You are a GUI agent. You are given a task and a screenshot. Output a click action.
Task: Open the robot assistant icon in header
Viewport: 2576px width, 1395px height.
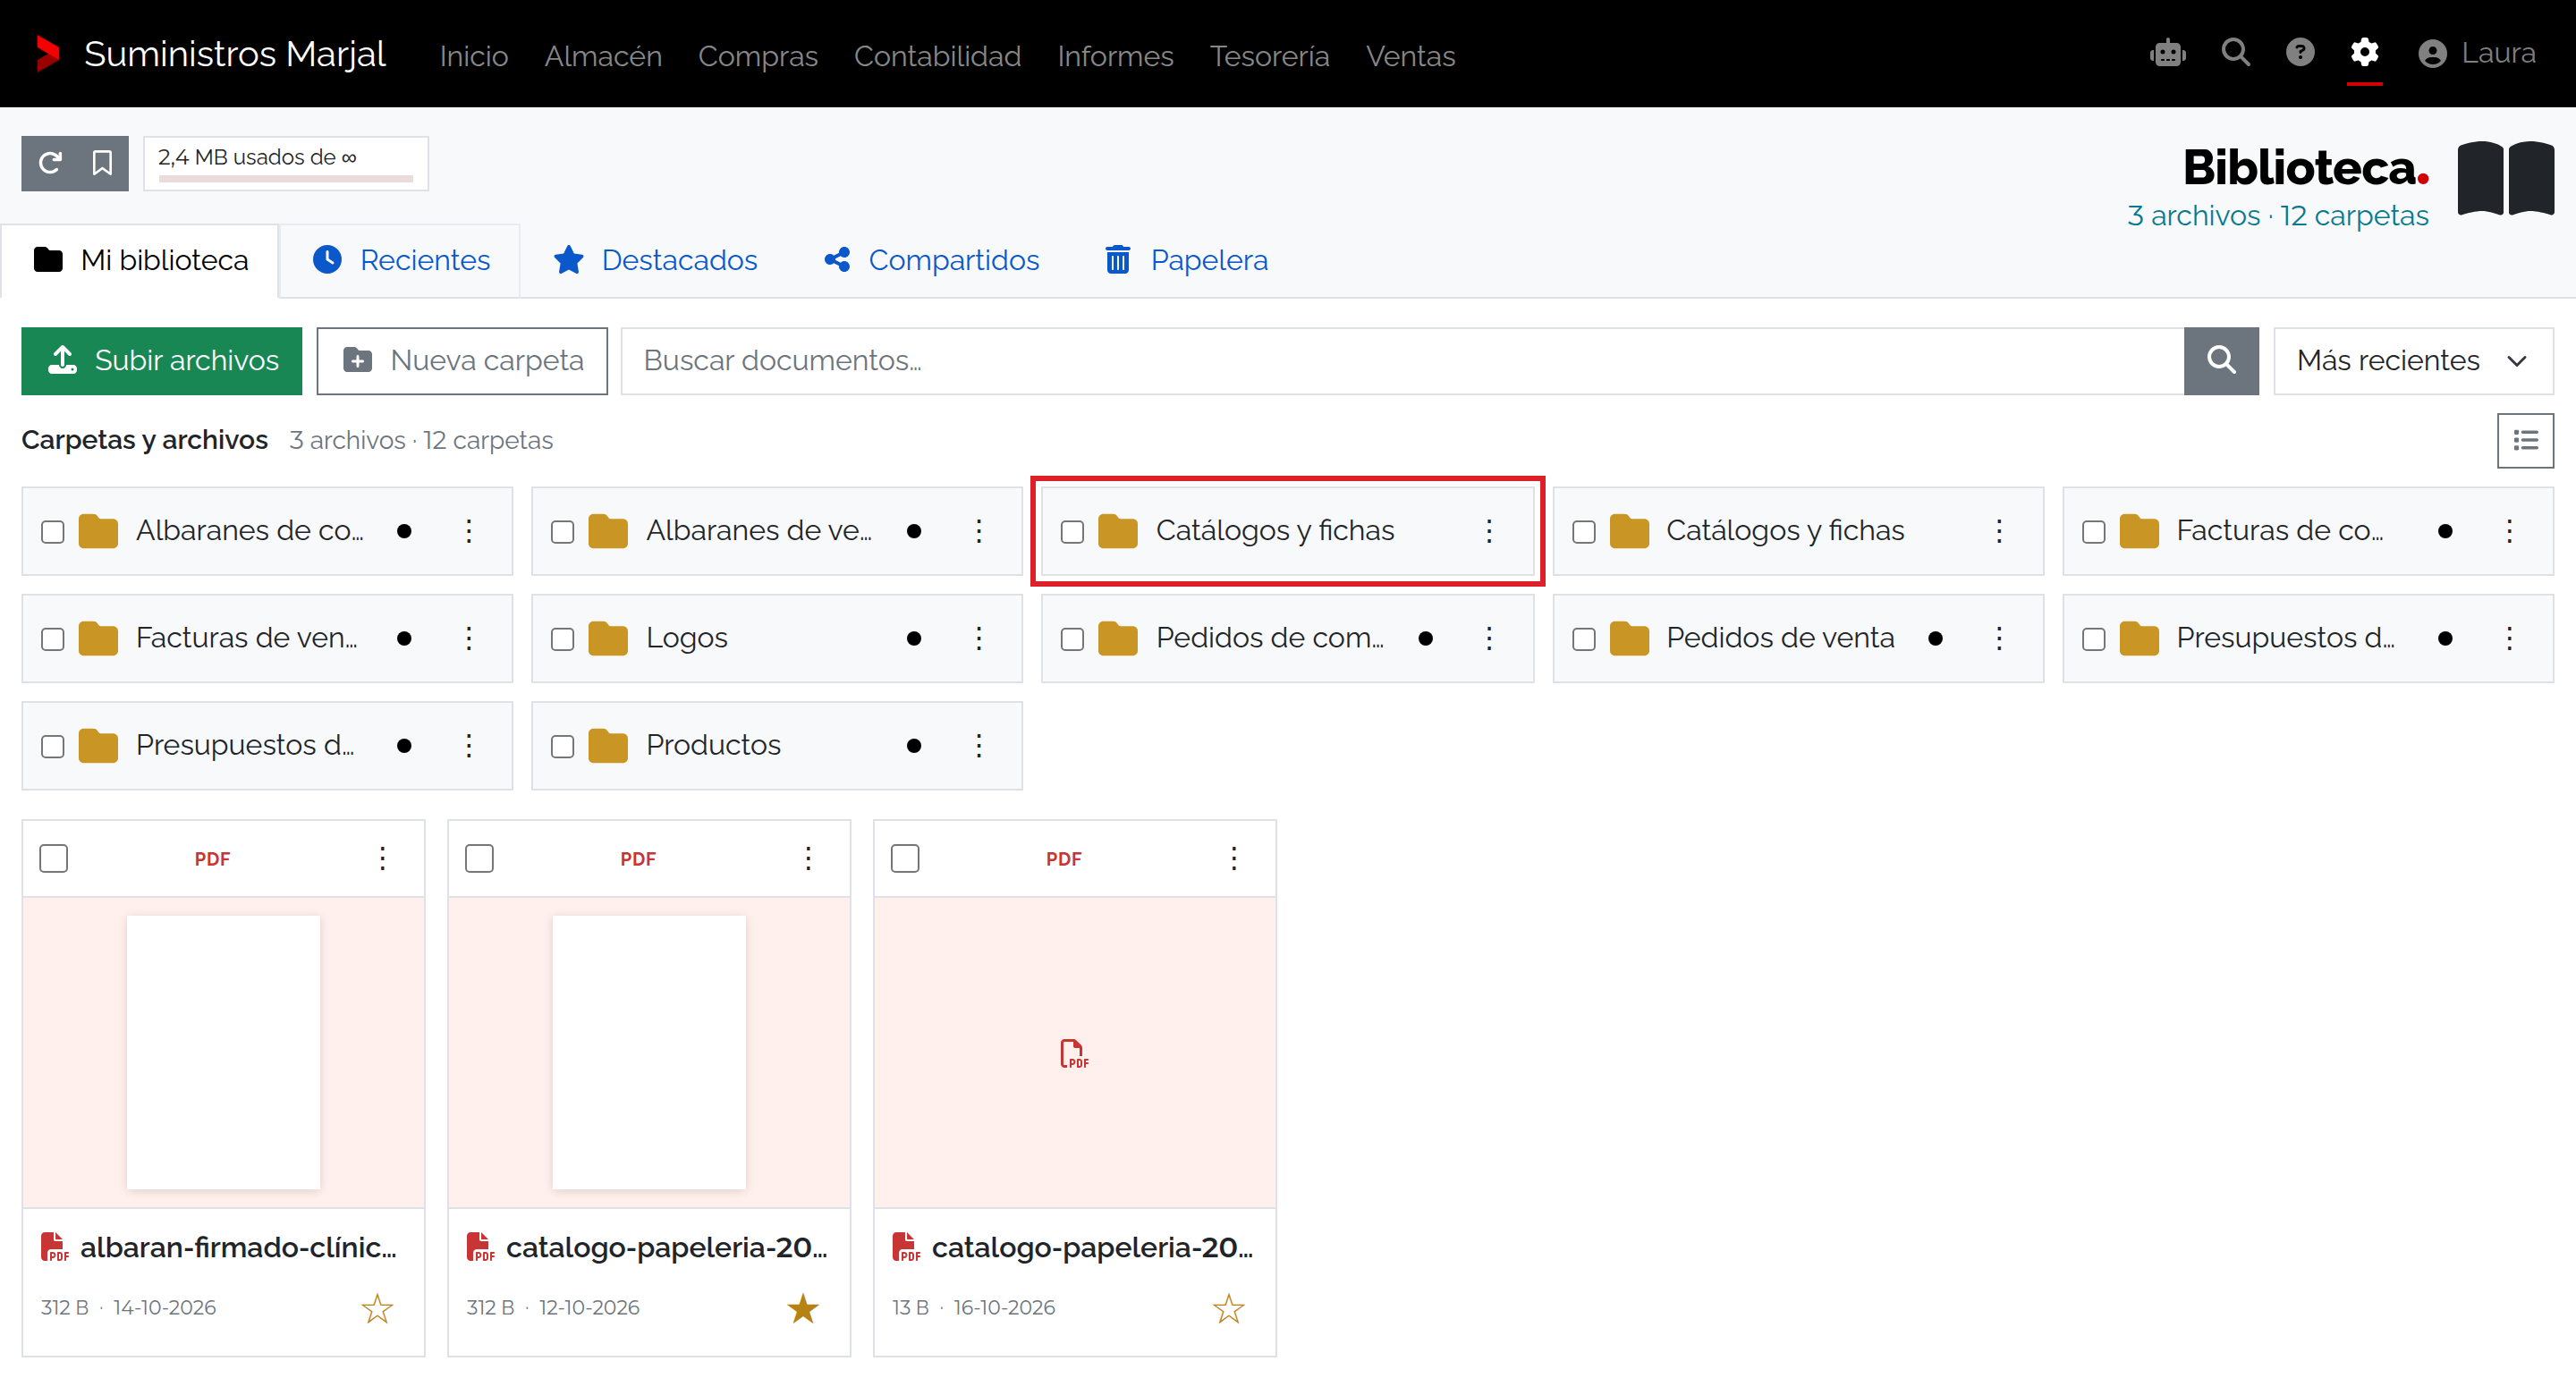(2167, 53)
